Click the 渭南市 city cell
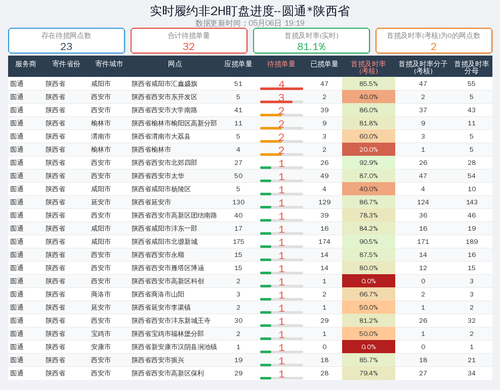500x390 pixels. coord(101,136)
